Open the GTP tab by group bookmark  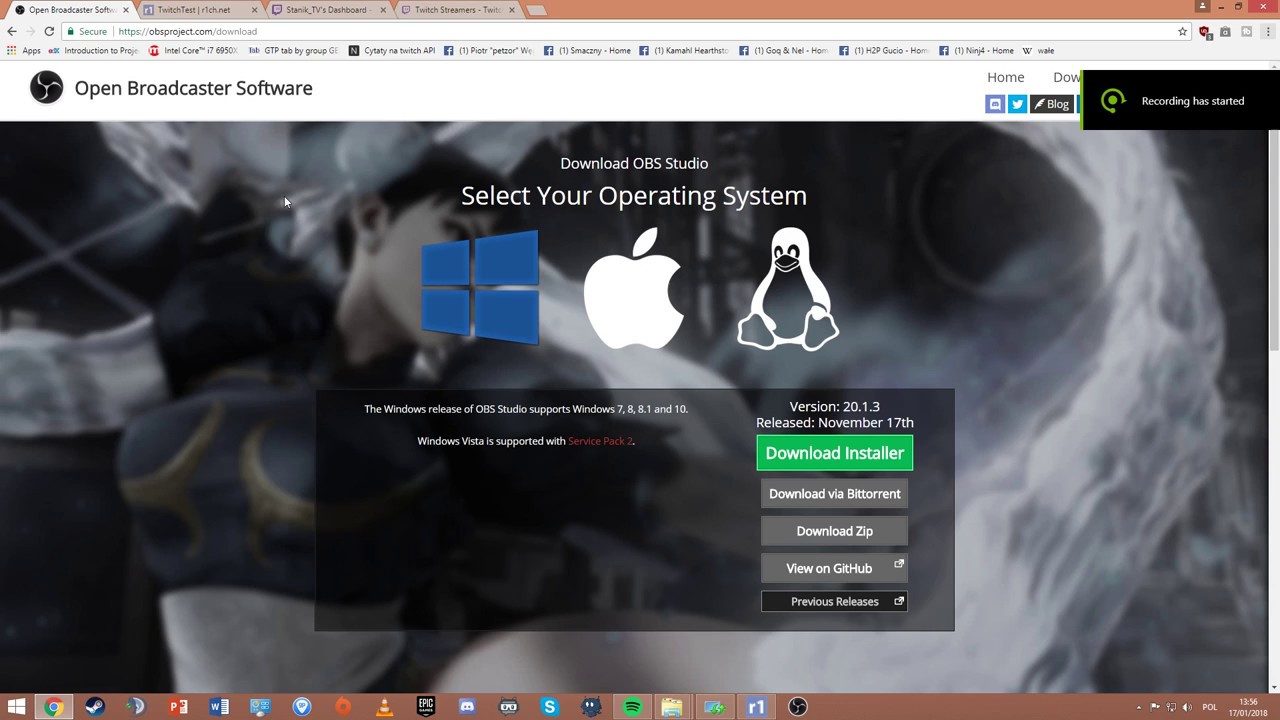(x=293, y=51)
